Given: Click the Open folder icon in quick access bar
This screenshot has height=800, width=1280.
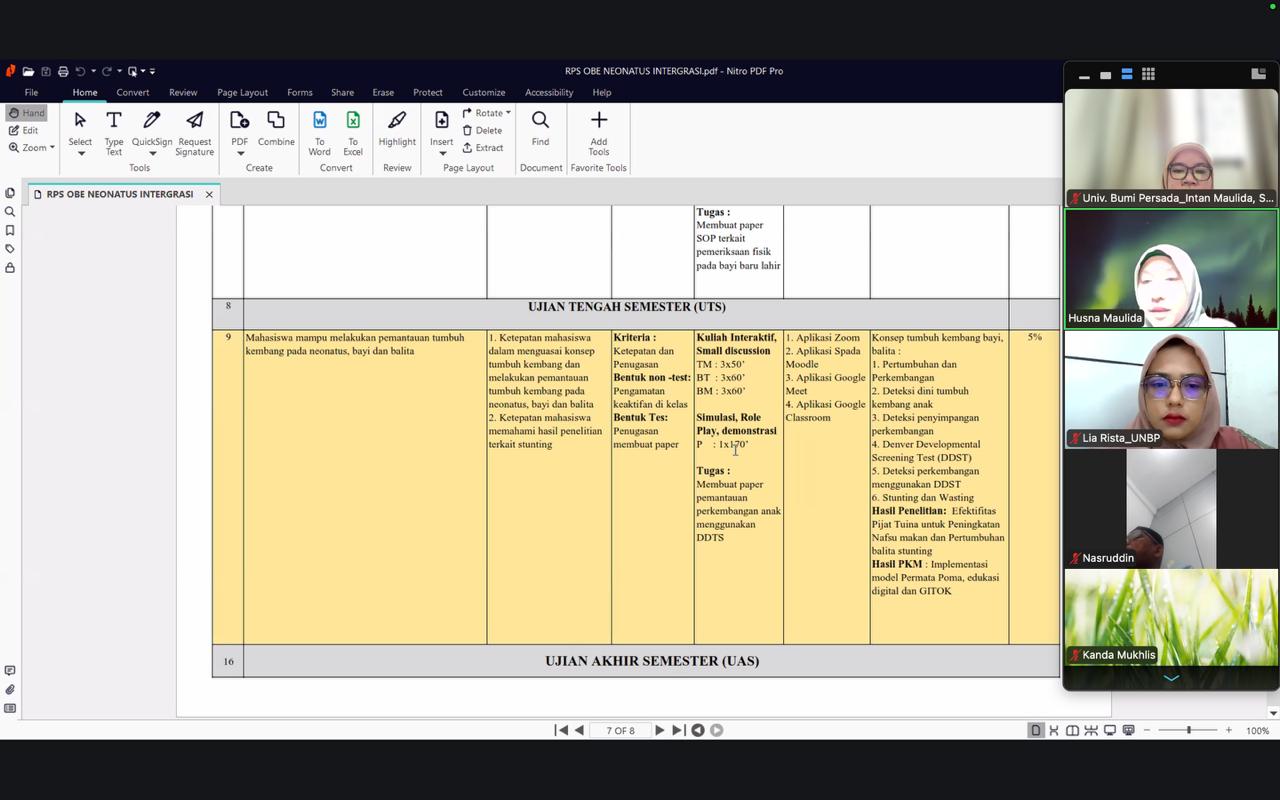Looking at the screenshot, I should click(x=28, y=72).
